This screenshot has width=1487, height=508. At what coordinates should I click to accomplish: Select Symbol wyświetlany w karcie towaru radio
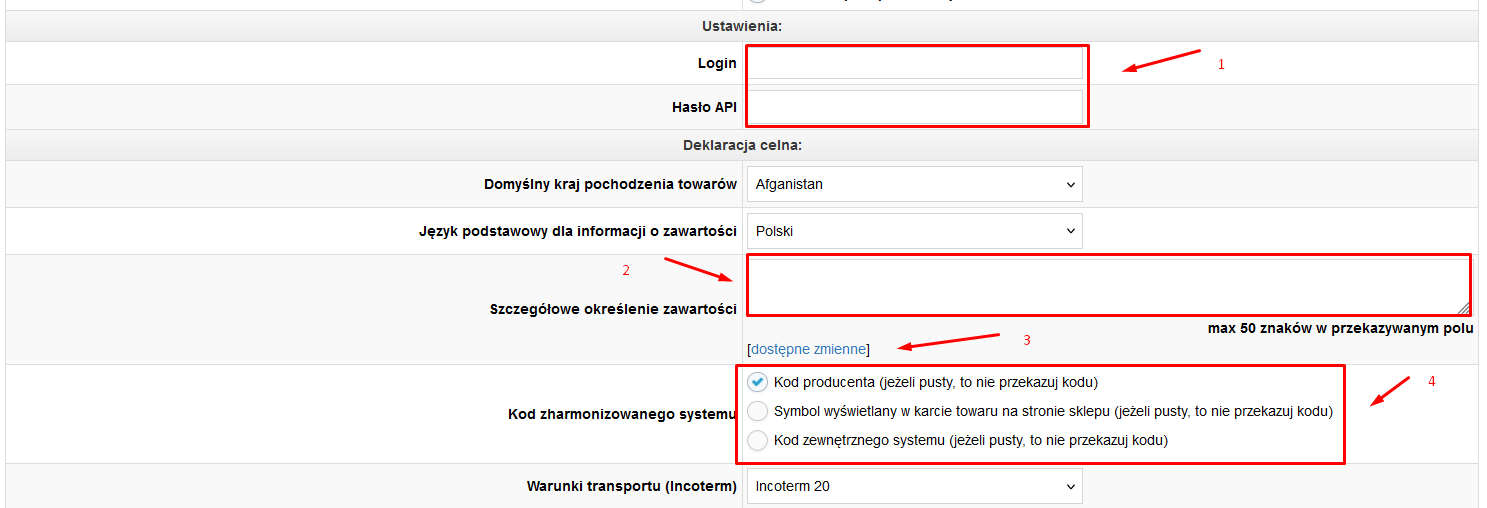[x=758, y=411]
